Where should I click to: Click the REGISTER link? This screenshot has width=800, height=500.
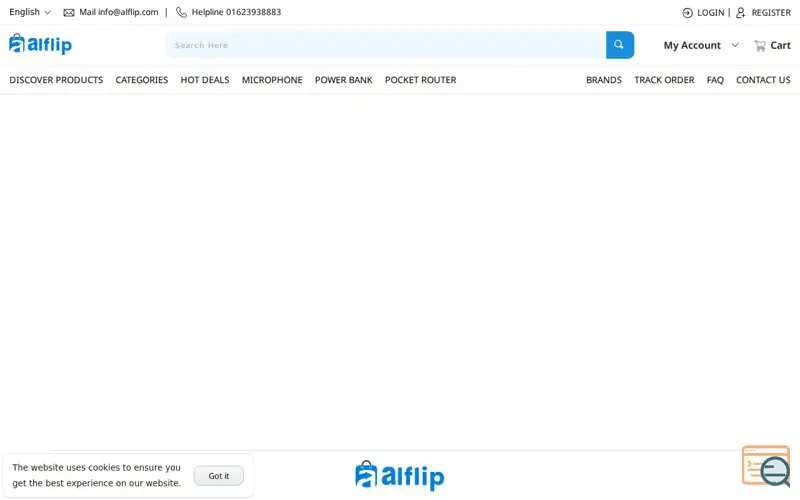pos(771,13)
